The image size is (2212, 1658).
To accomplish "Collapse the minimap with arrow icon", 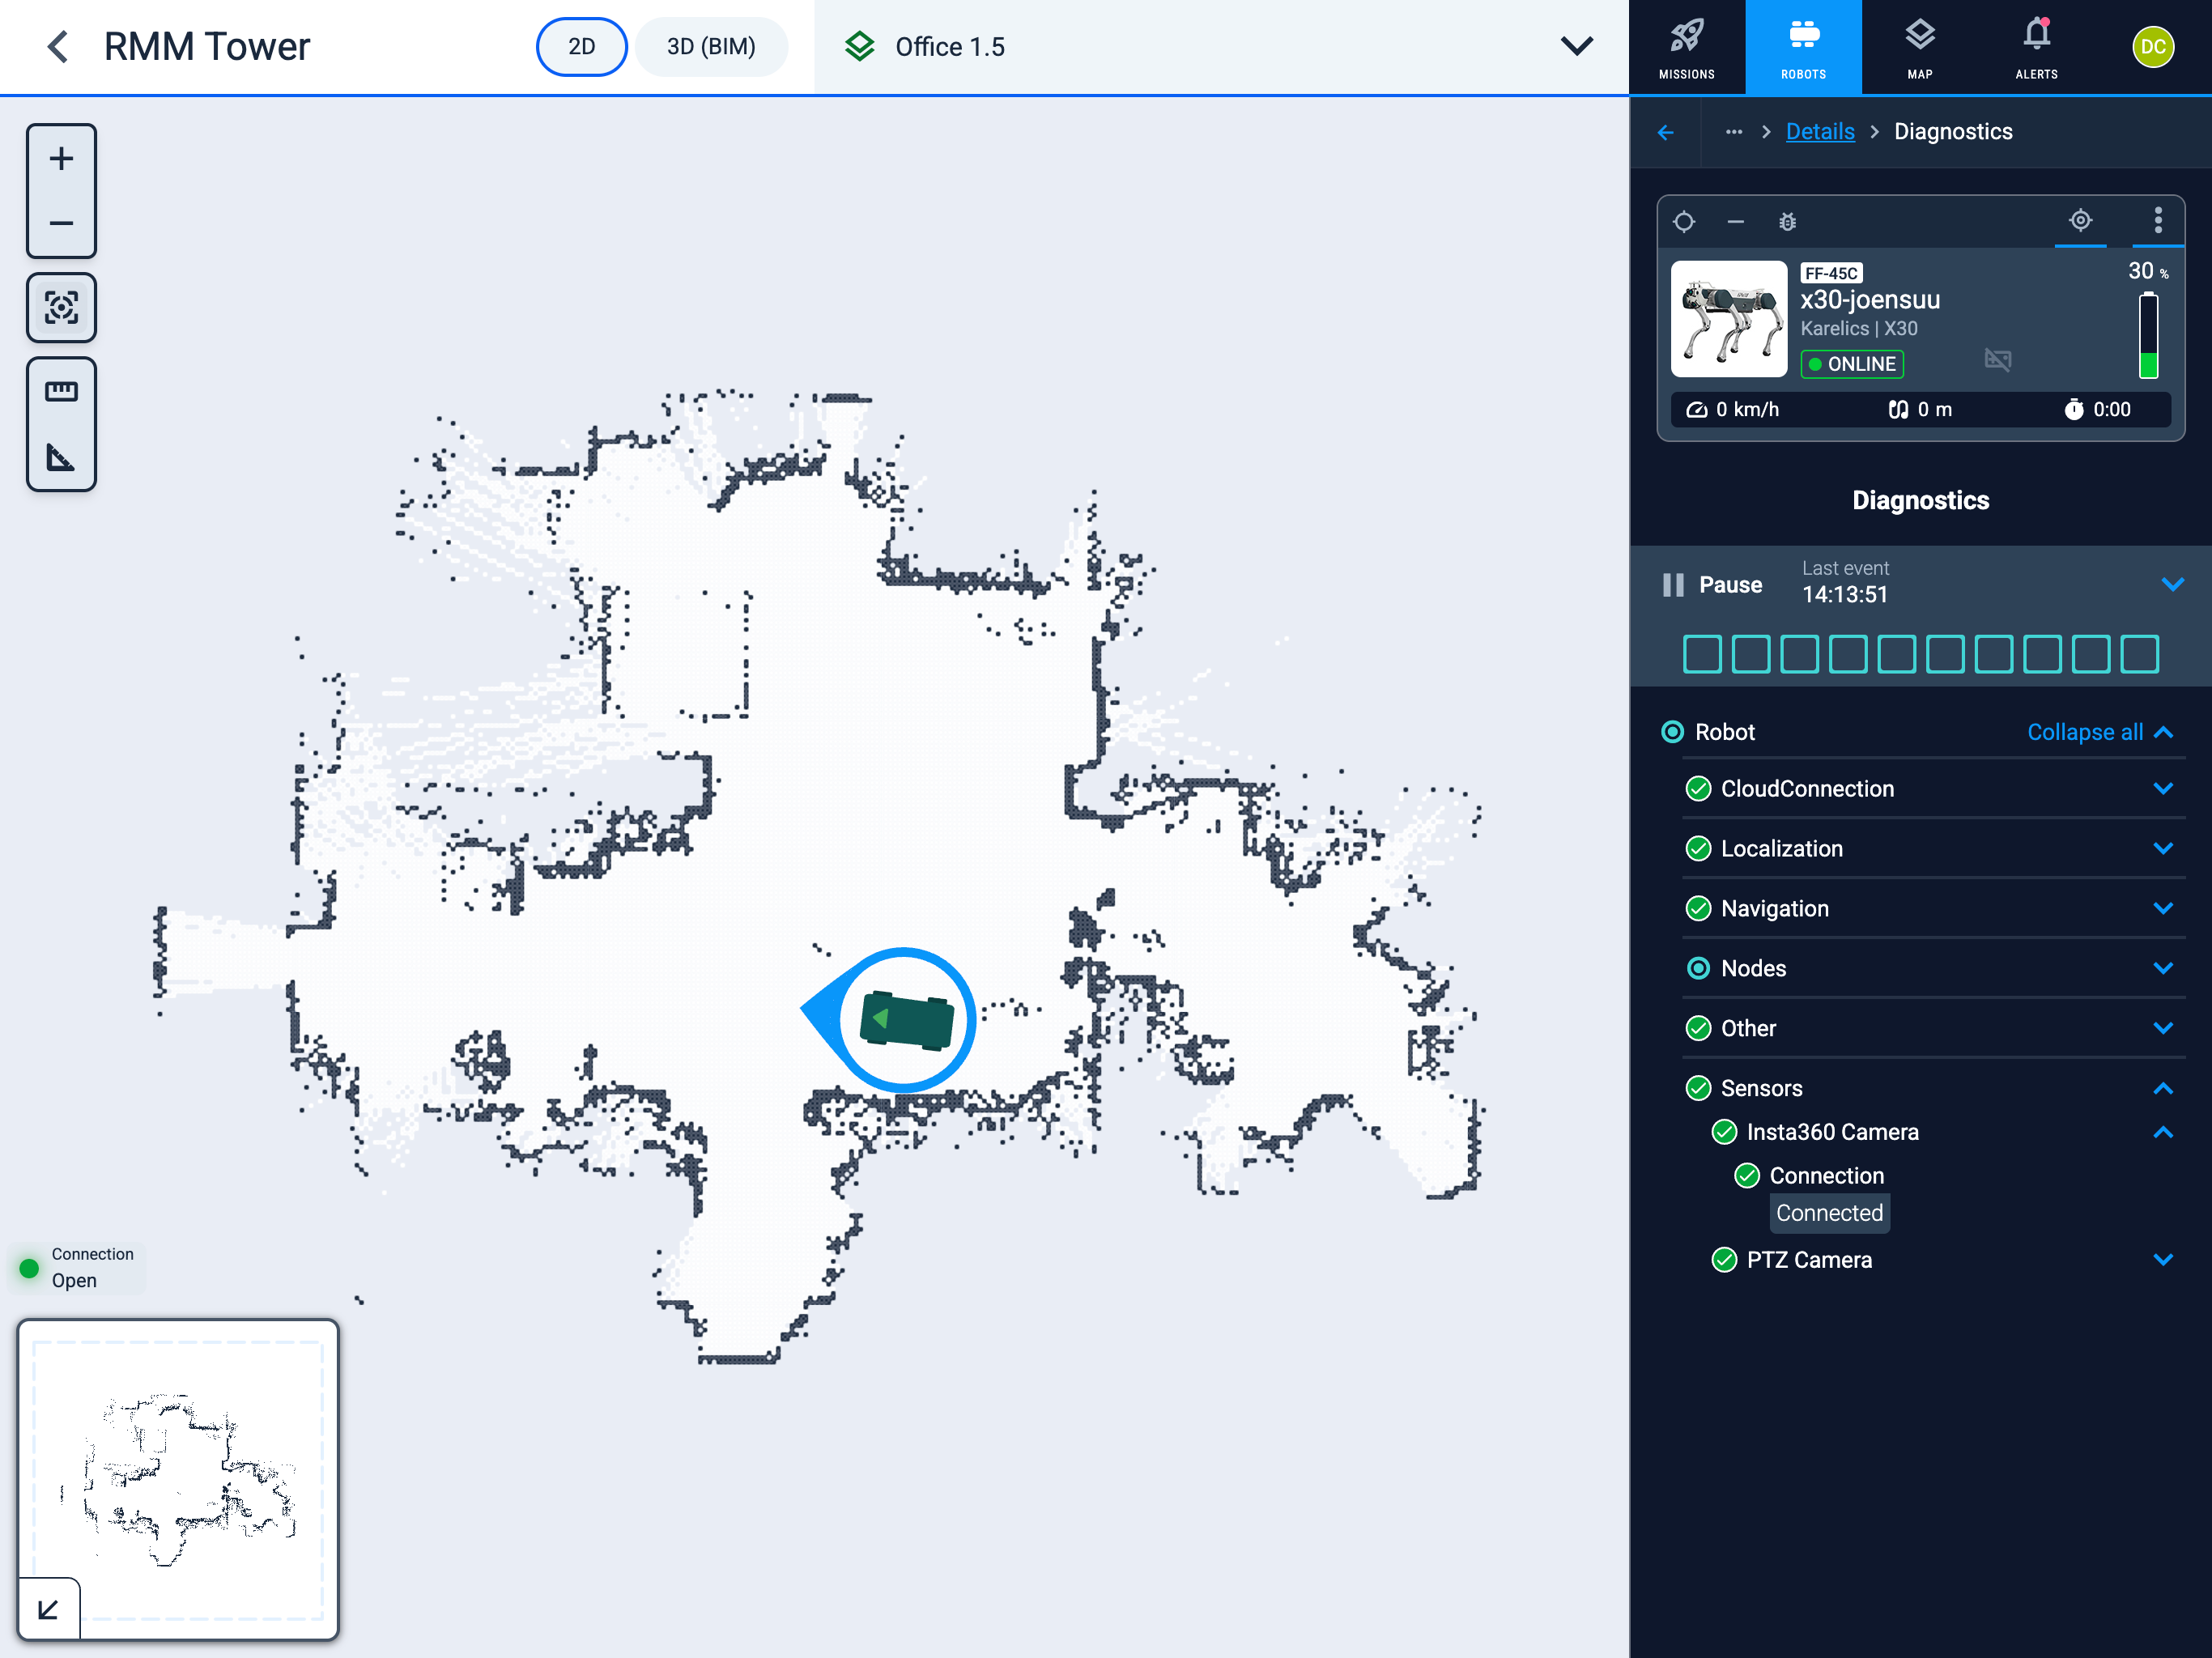I will 48,1609.
